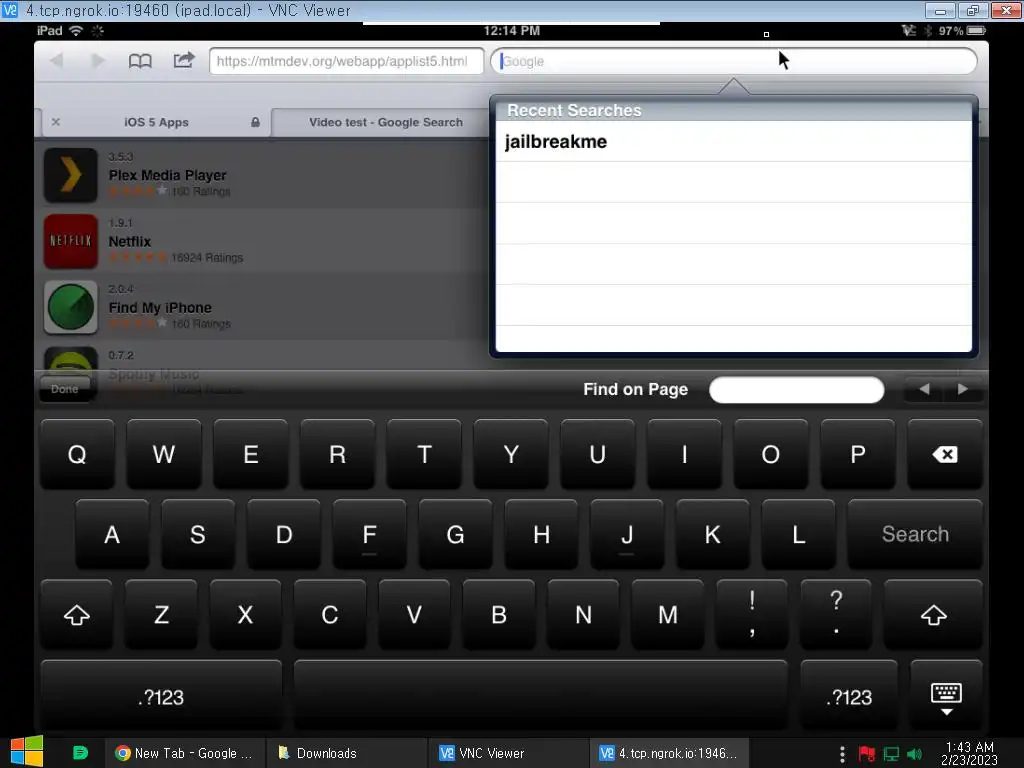Switch to the iOS 5 Apps tab

tap(156, 122)
